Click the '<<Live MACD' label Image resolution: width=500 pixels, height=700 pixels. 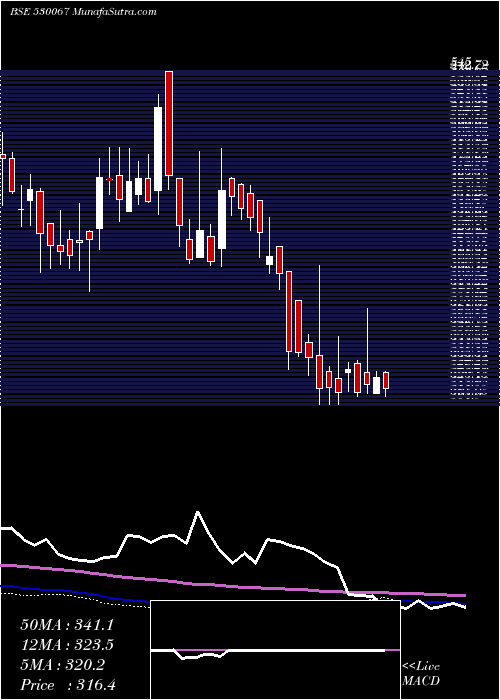click(421, 674)
